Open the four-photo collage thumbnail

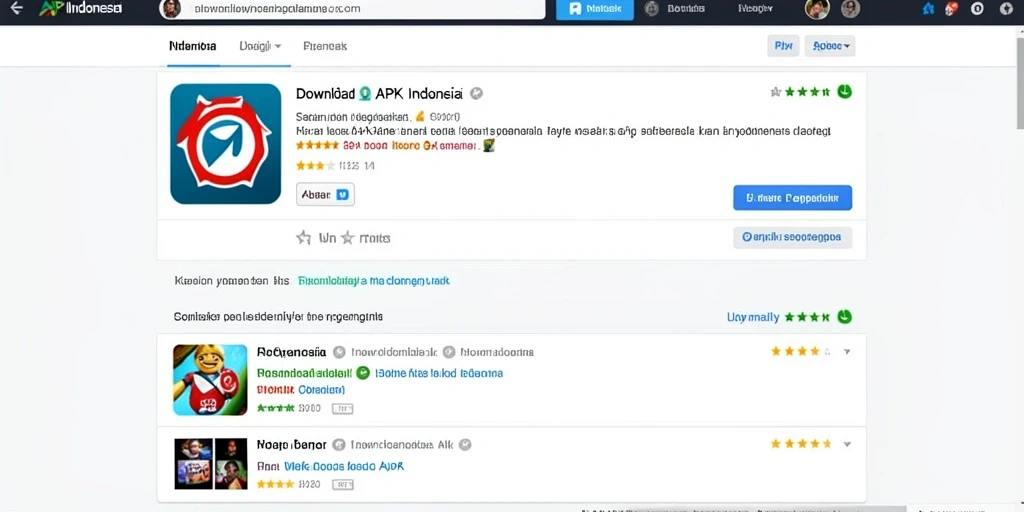(210, 464)
